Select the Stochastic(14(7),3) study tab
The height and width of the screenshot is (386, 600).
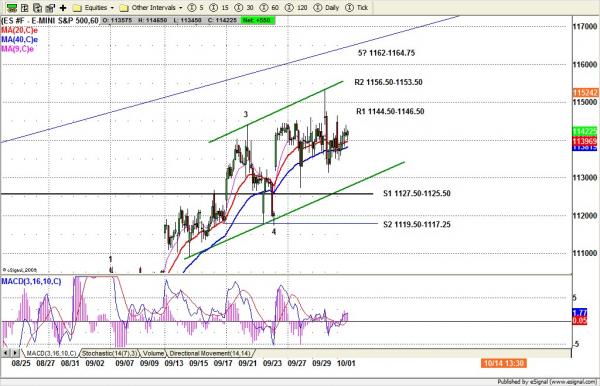tap(110, 353)
